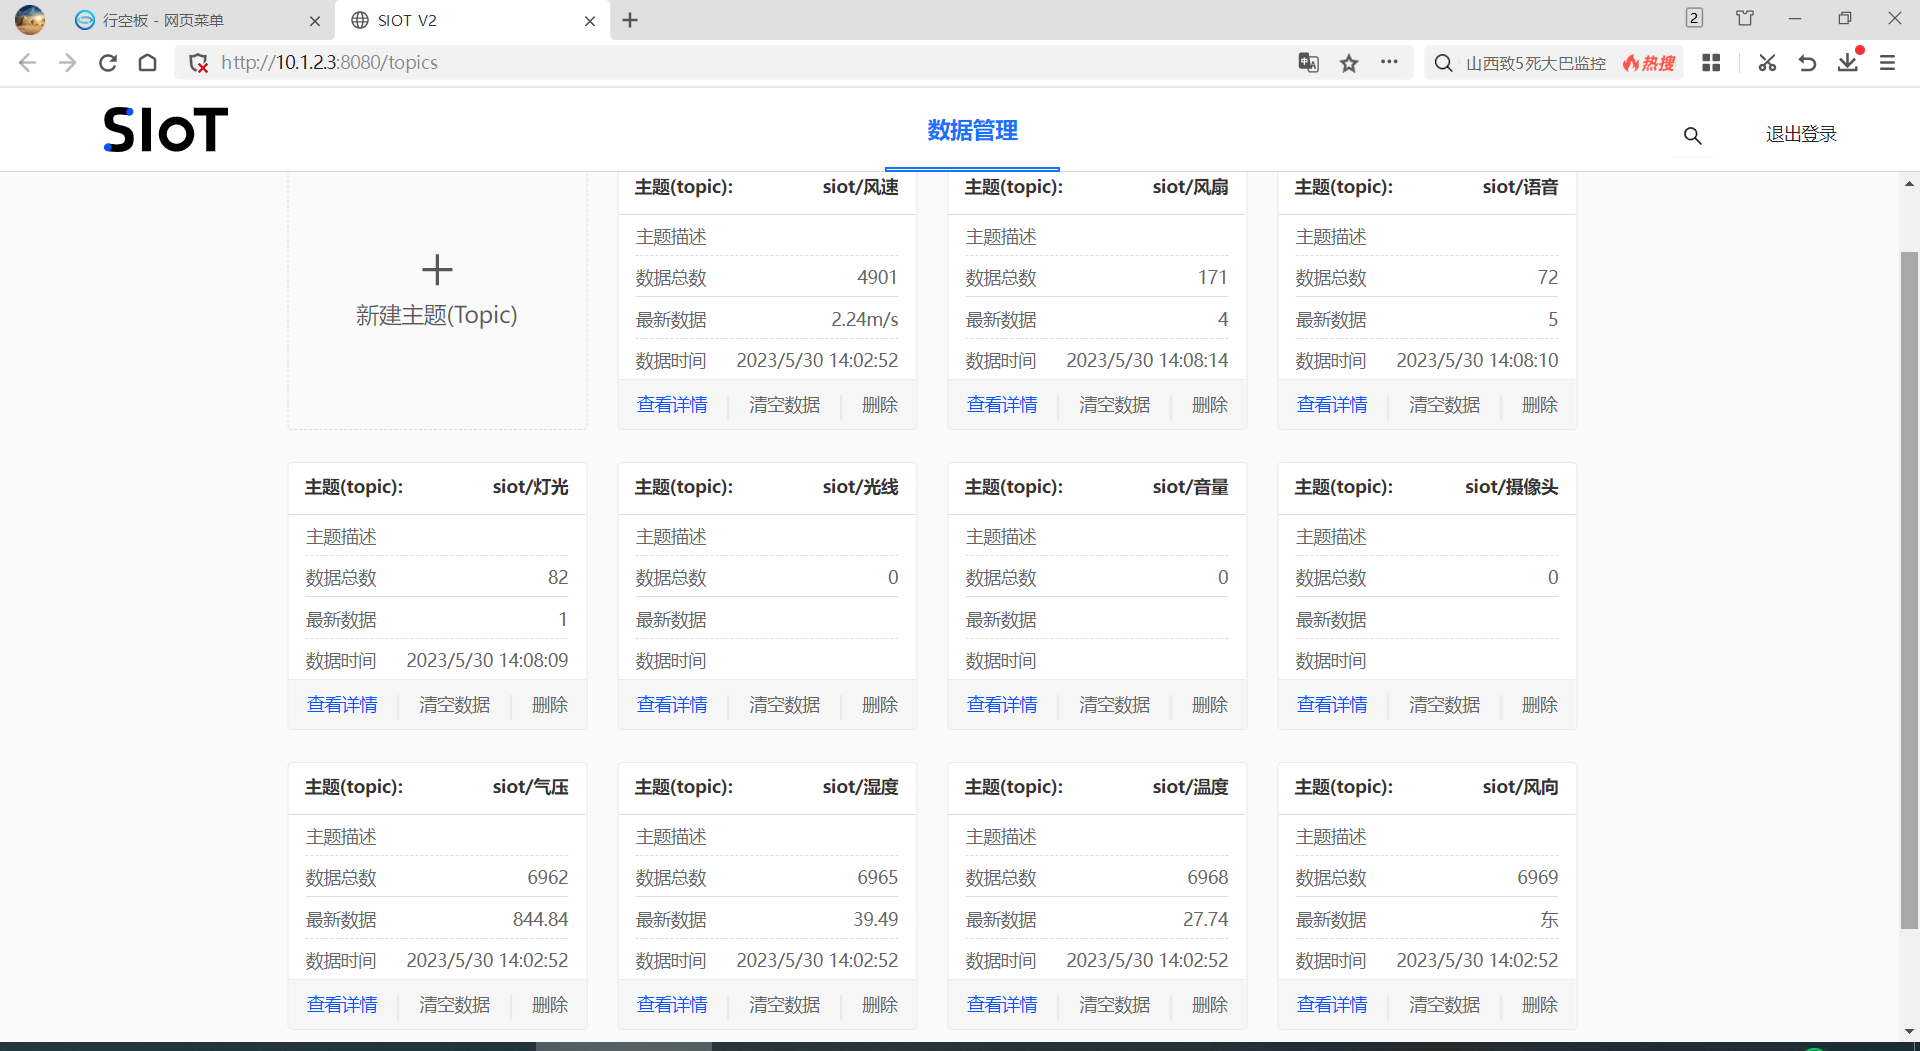Select the siot/摄像头 topic title
The width and height of the screenshot is (1920, 1051).
(1512, 487)
